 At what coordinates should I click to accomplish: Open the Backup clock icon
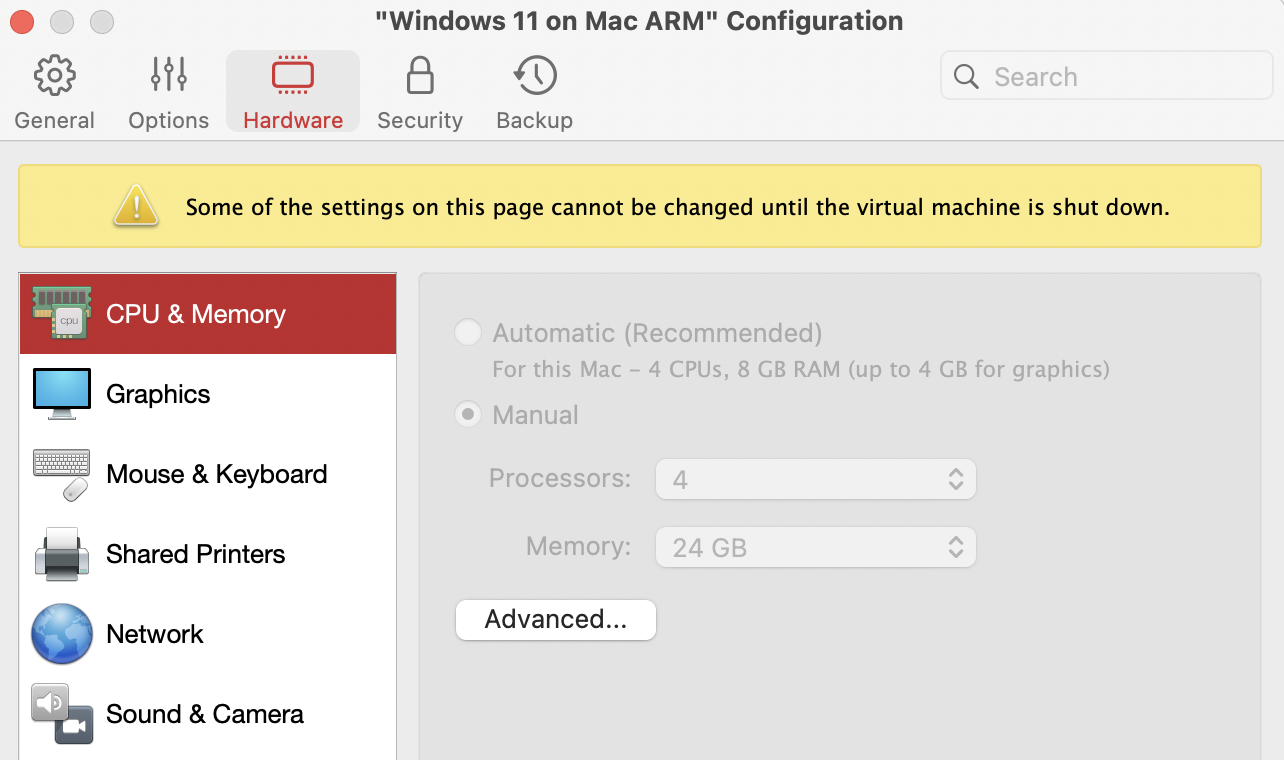point(535,76)
